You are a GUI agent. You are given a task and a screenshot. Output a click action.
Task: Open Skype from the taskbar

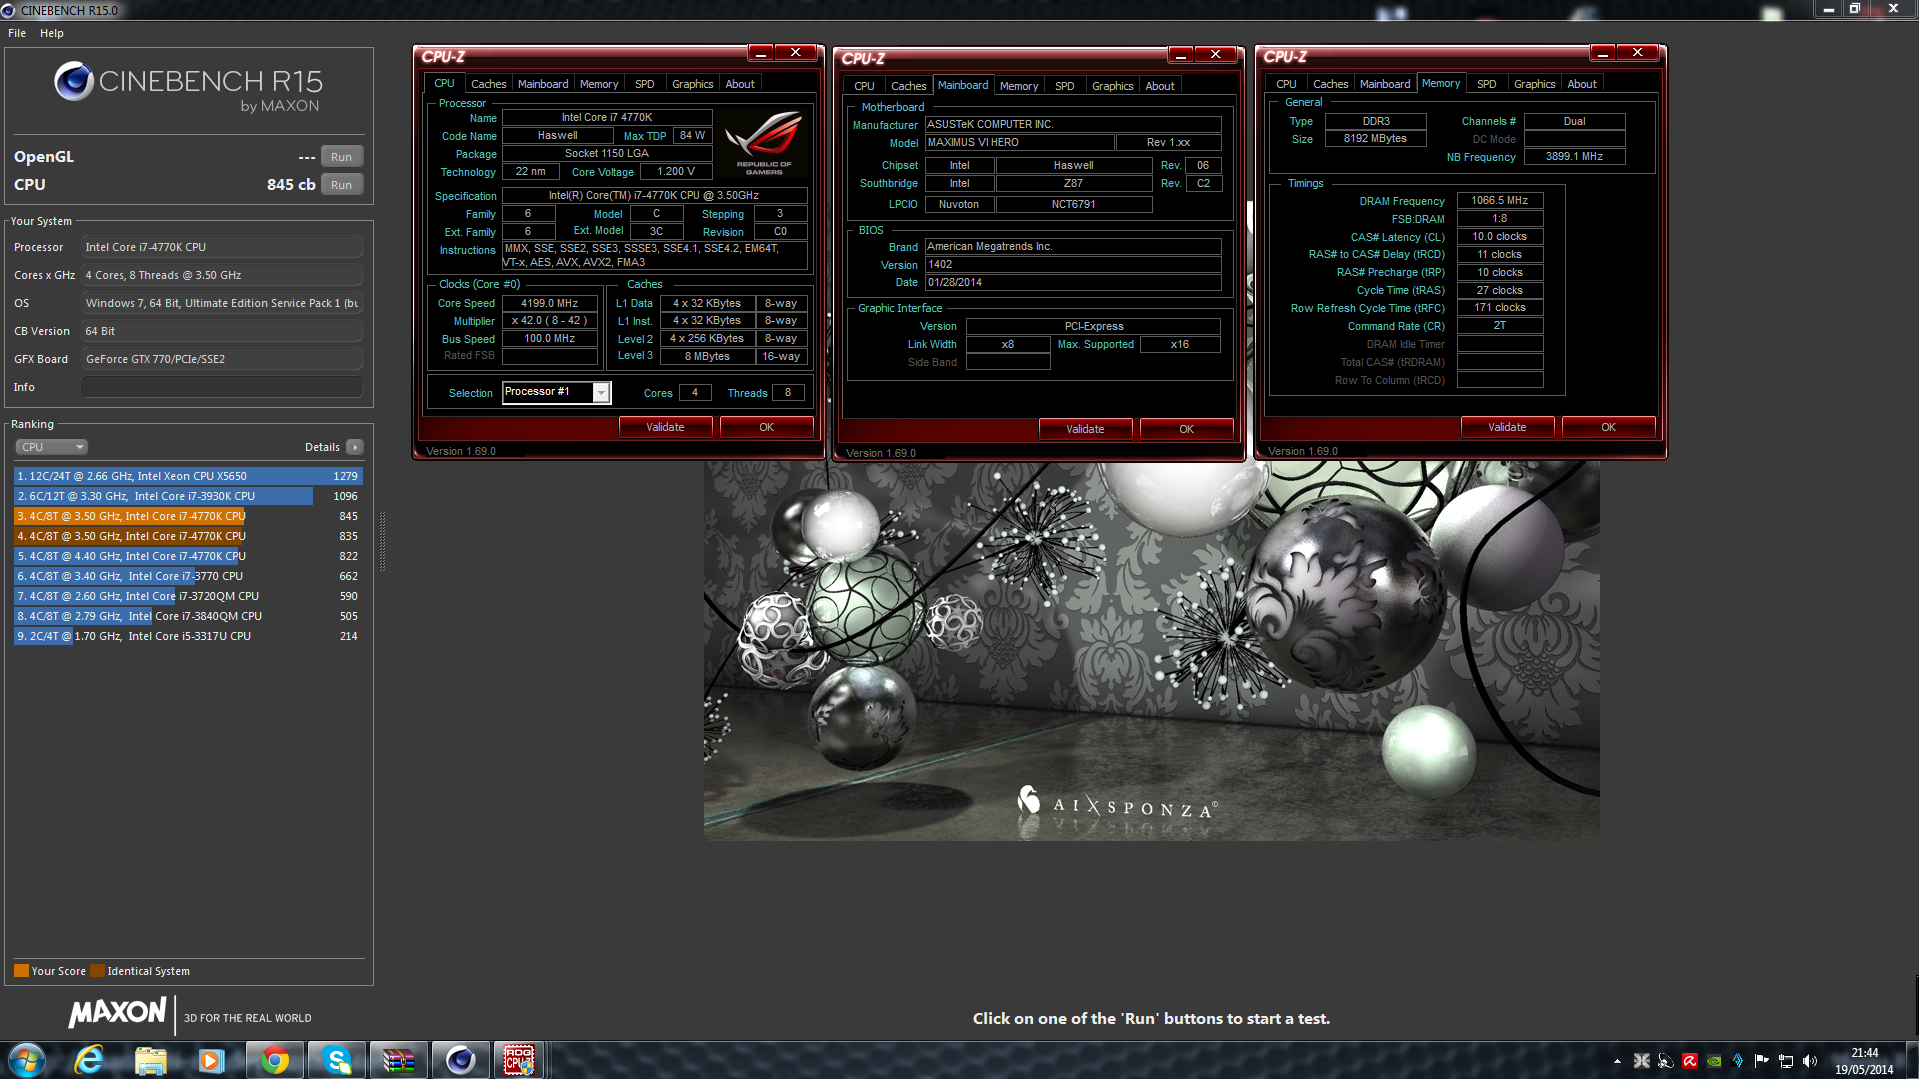(336, 1060)
